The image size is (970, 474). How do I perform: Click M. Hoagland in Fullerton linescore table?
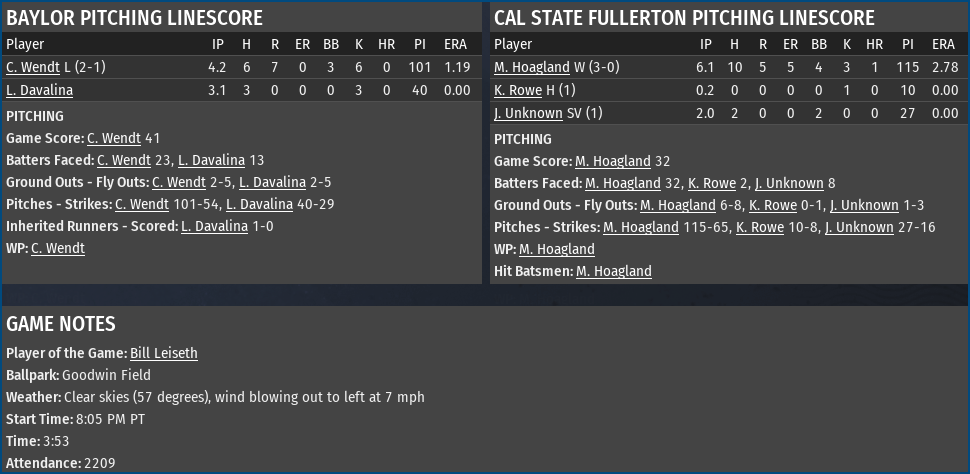(531, 67)
